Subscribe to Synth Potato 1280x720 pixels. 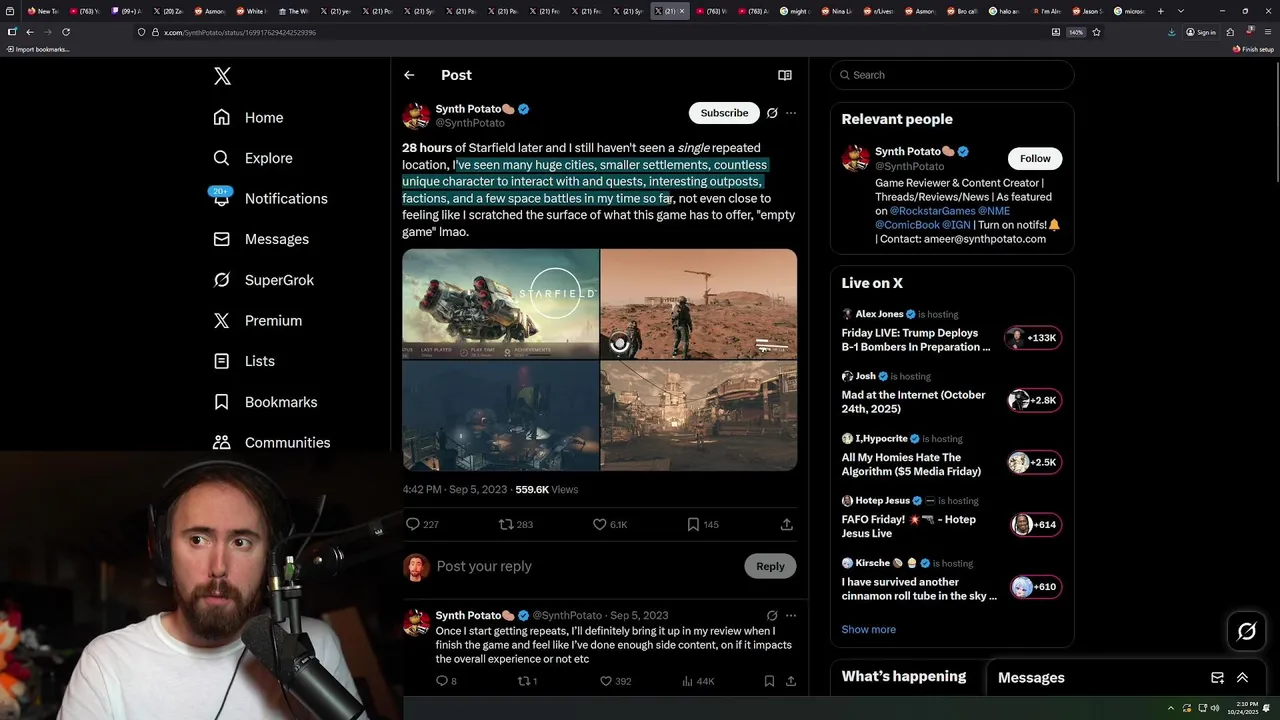(x=724, y=113)
